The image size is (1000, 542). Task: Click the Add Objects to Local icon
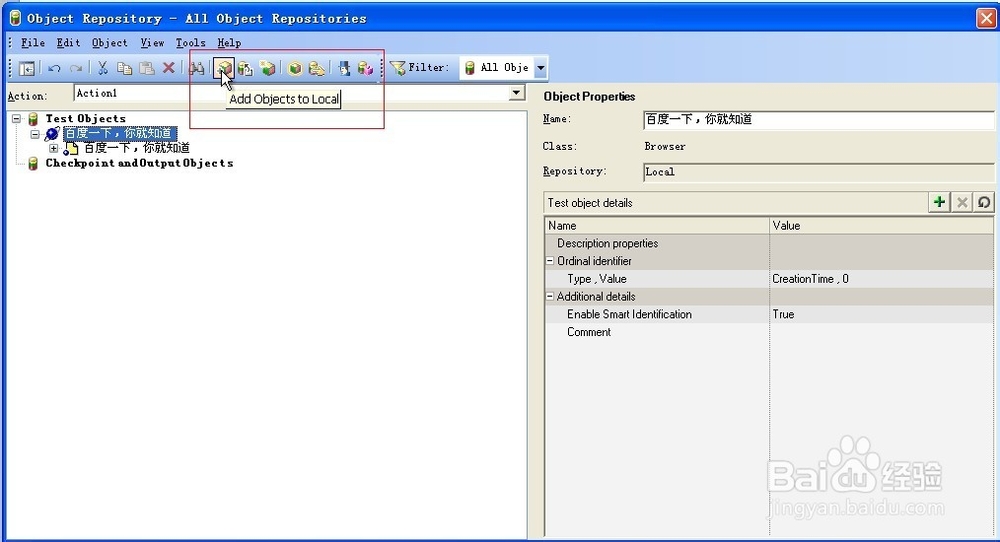click(x=224, y=68)
